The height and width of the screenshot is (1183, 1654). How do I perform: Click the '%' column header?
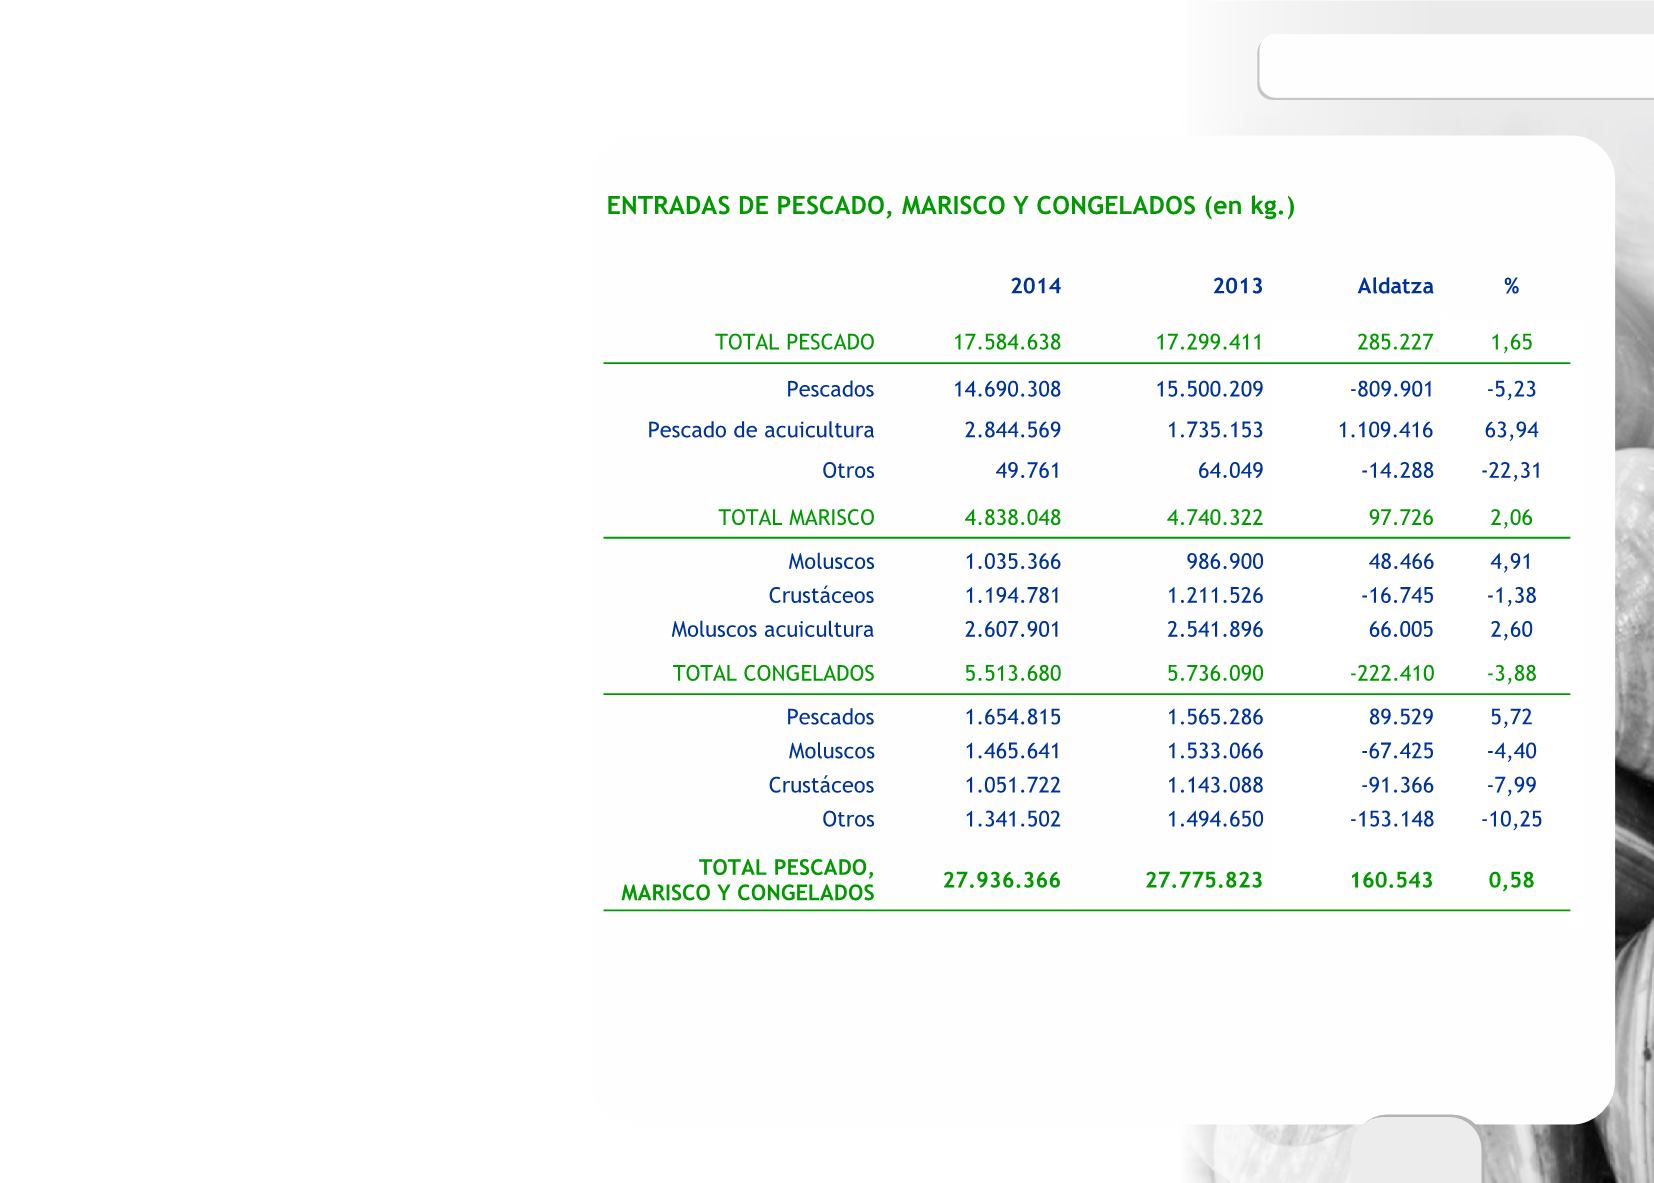coord(1511,286)
